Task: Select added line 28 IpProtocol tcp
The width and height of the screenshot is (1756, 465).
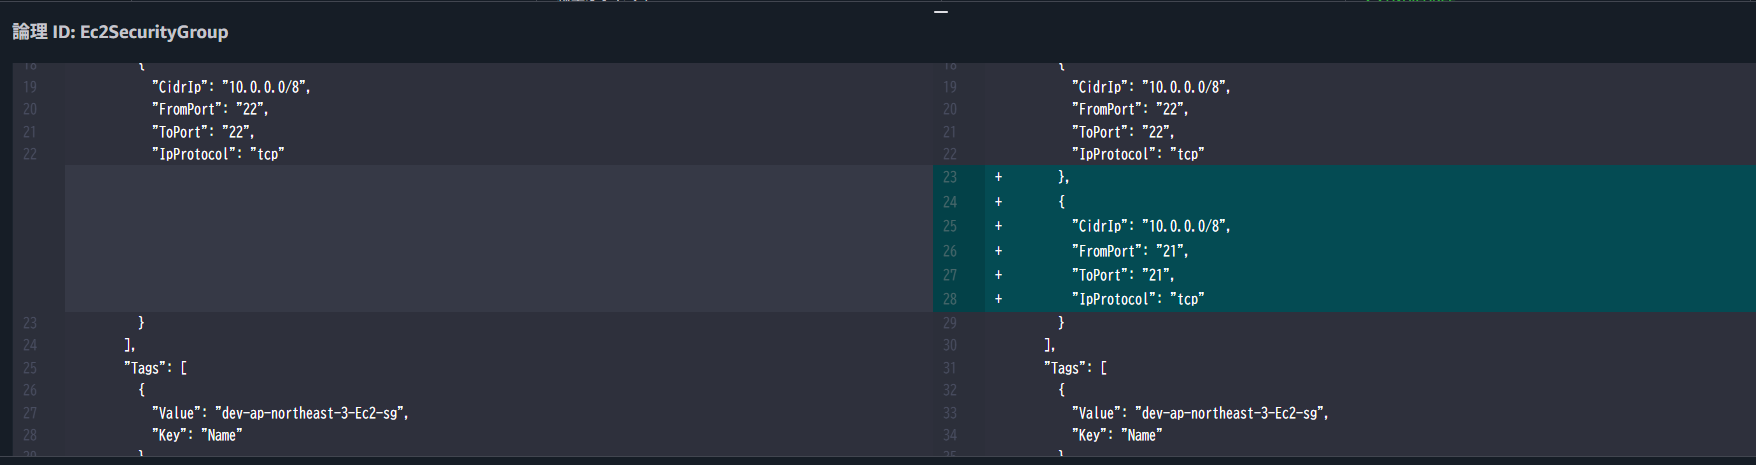Action: pos(1138,299)
